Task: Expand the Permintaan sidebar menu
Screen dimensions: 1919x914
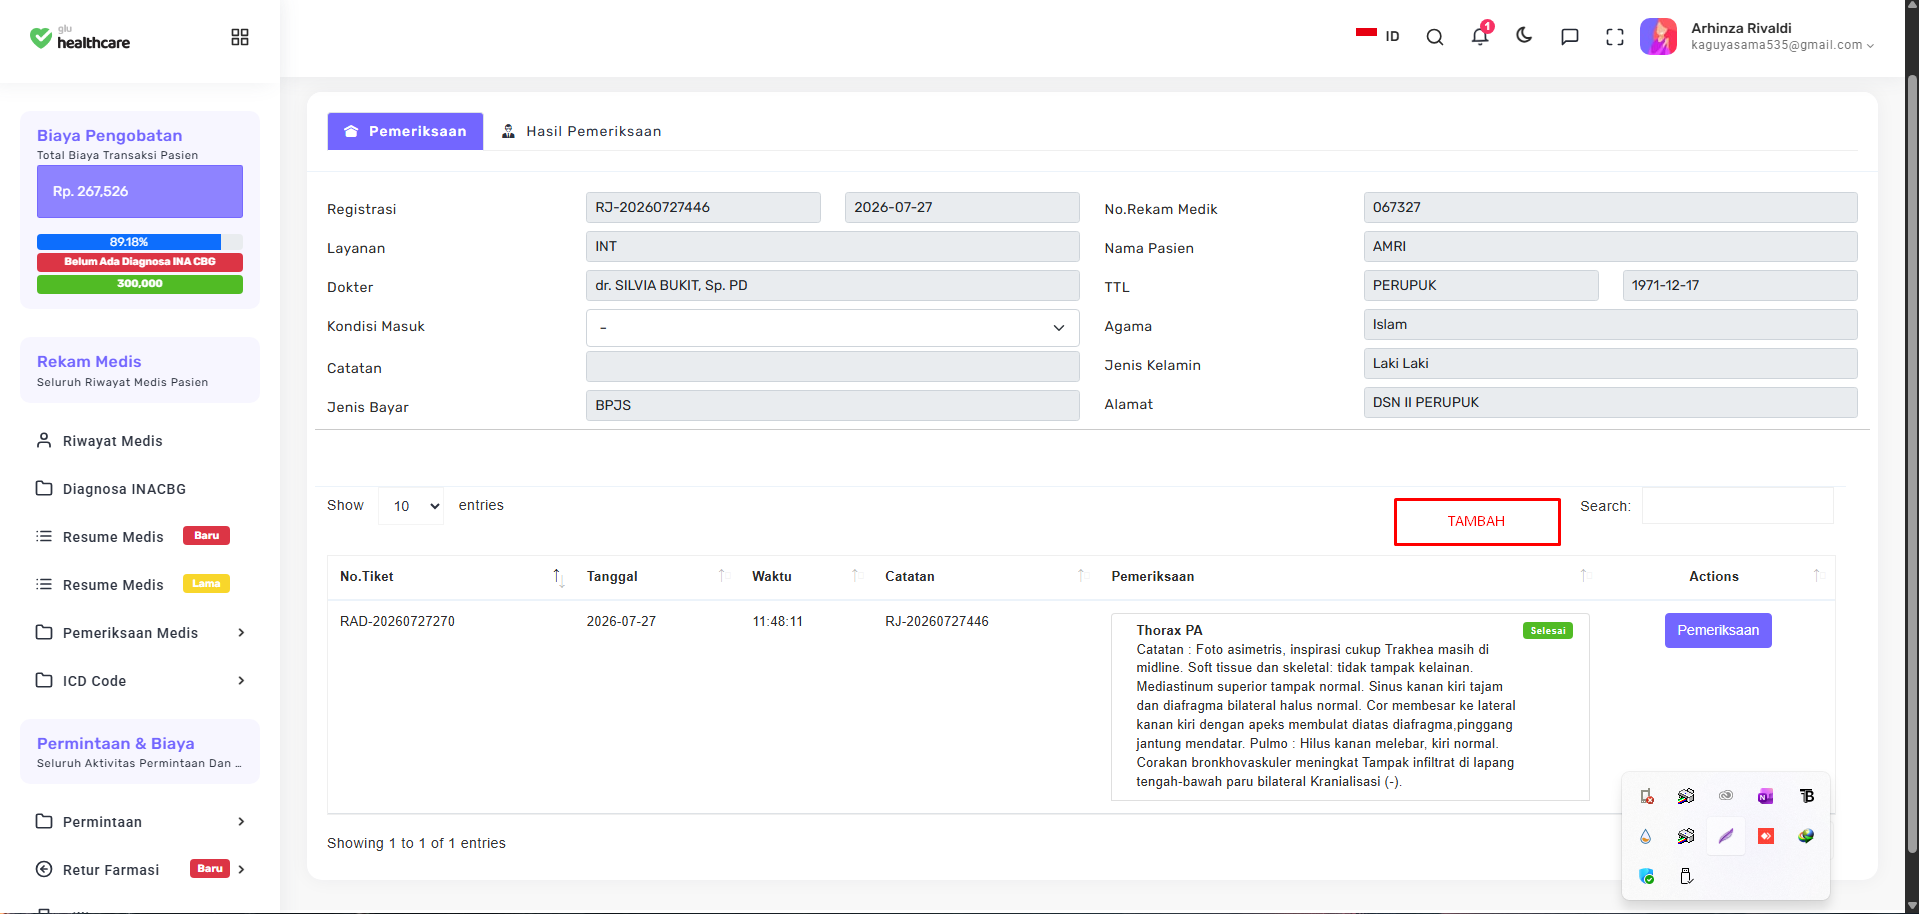Action: coord(140,822)
